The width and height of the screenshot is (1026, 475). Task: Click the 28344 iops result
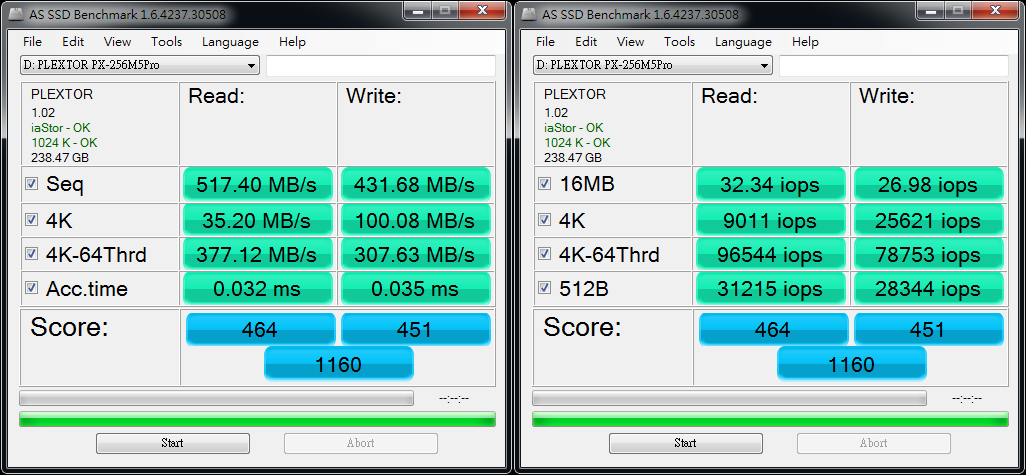(929, 289)
